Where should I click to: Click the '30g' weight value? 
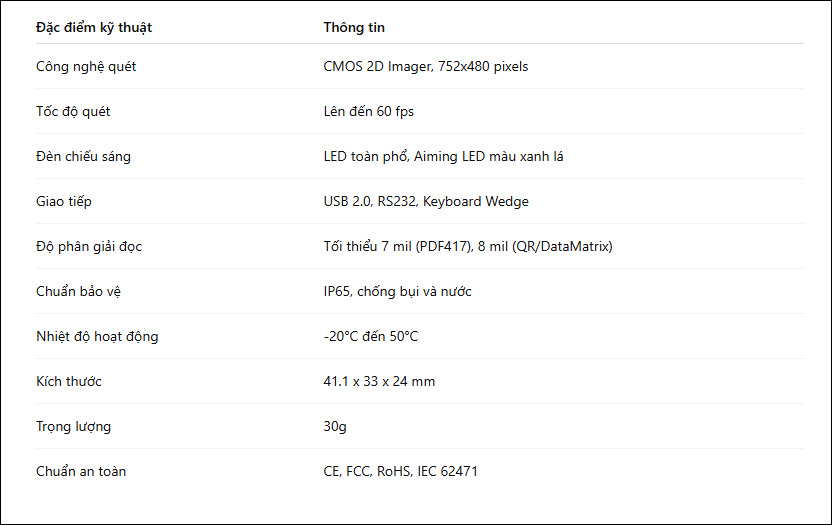(335, 427)
